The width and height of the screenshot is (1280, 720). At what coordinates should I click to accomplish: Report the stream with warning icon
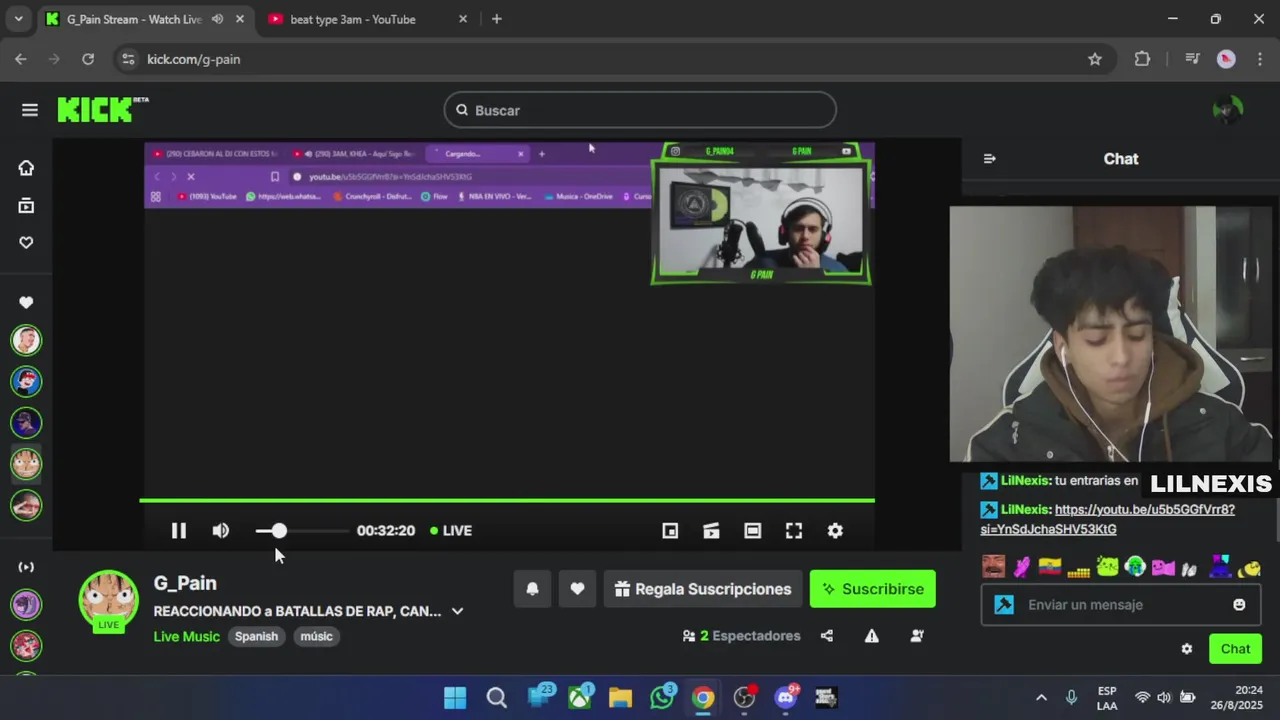click(x=872, y=636)
